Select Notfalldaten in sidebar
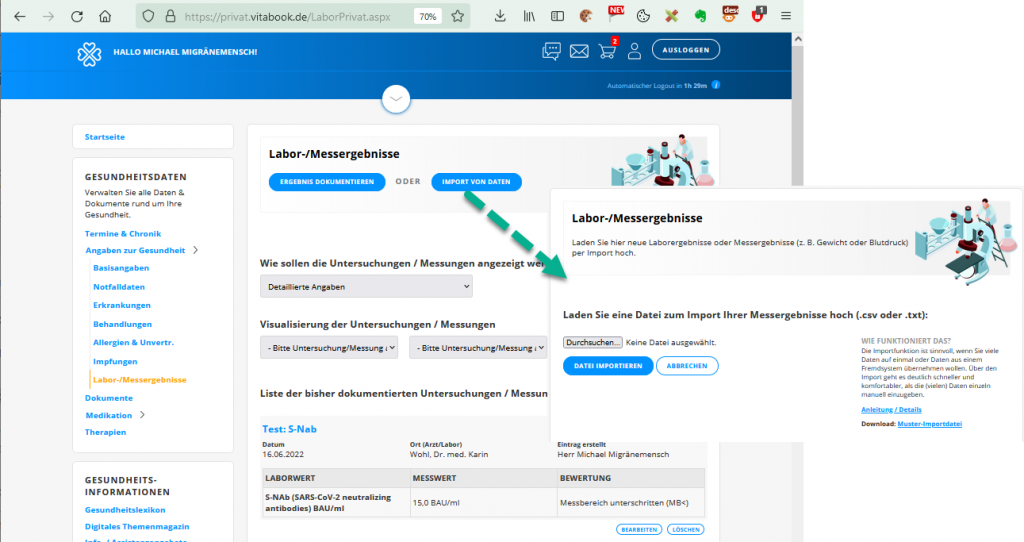 pos(119,287)
